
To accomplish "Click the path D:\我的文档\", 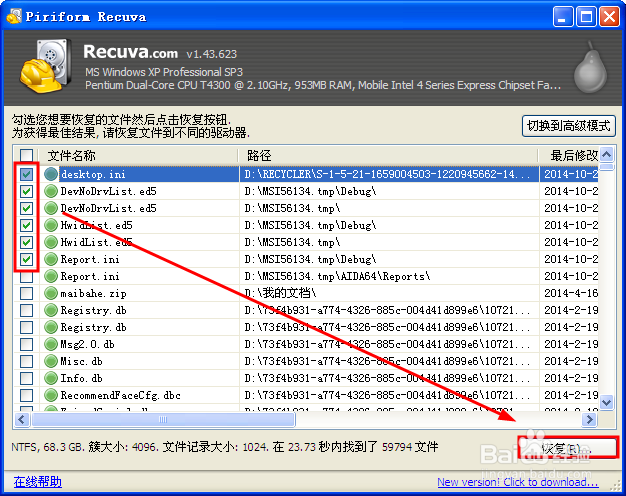I will pyautogui.click(x=280, y=294).
